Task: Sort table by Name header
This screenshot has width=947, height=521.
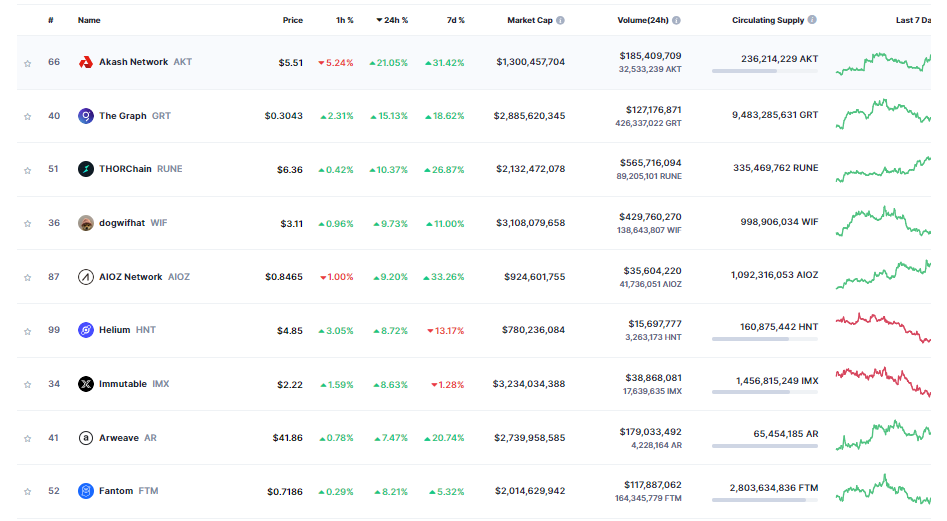Action: (x=89, y=21)
